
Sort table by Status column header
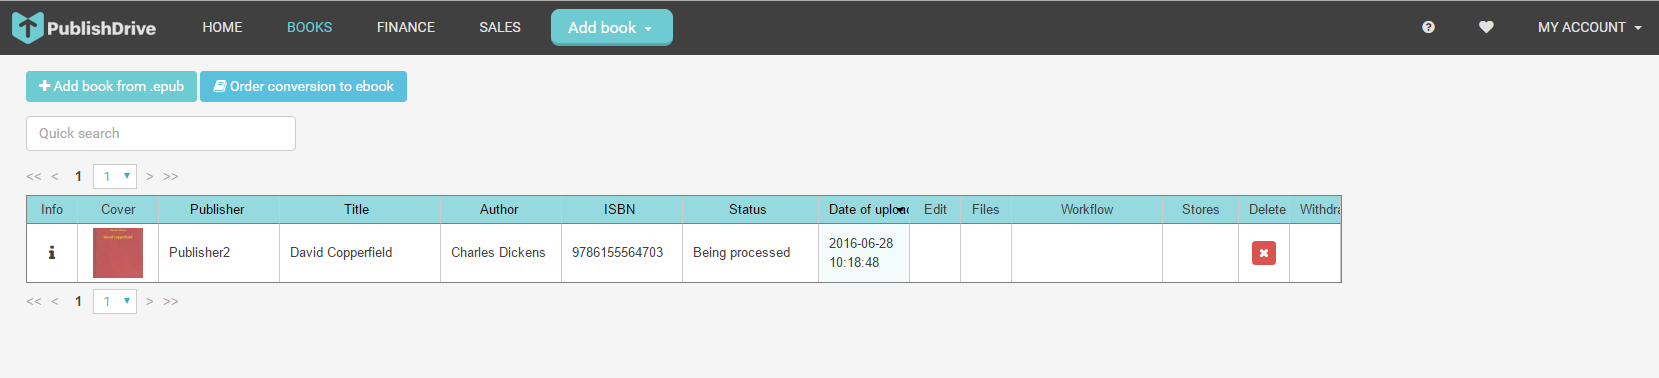click(x=748, y=209)
